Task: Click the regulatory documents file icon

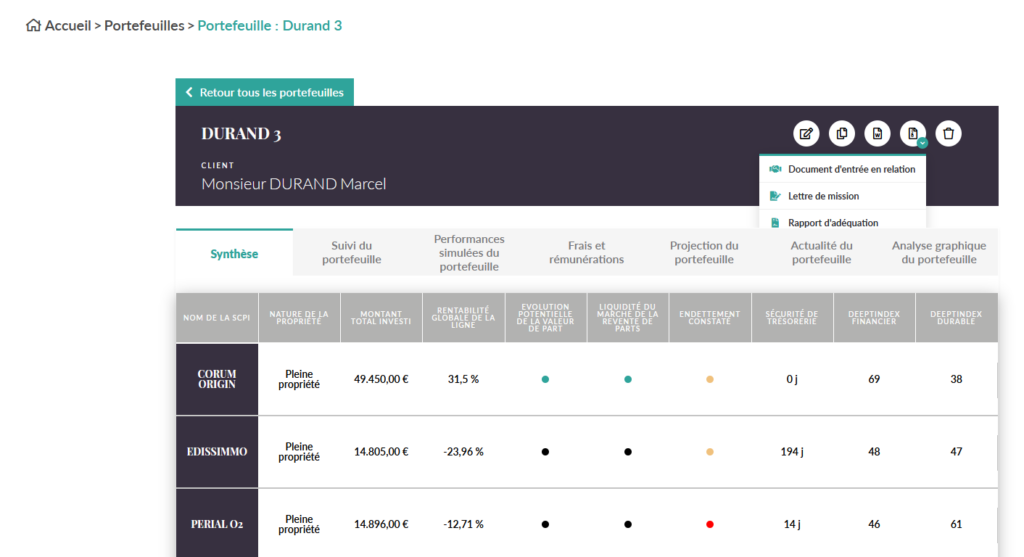Action: (912, 133)
